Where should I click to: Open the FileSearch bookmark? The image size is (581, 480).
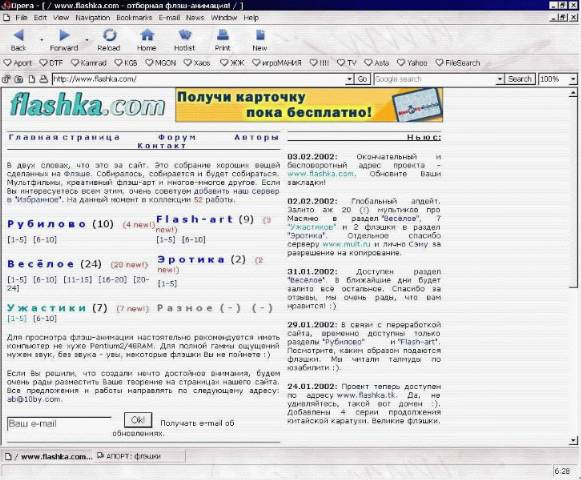(x=458, y=63)
